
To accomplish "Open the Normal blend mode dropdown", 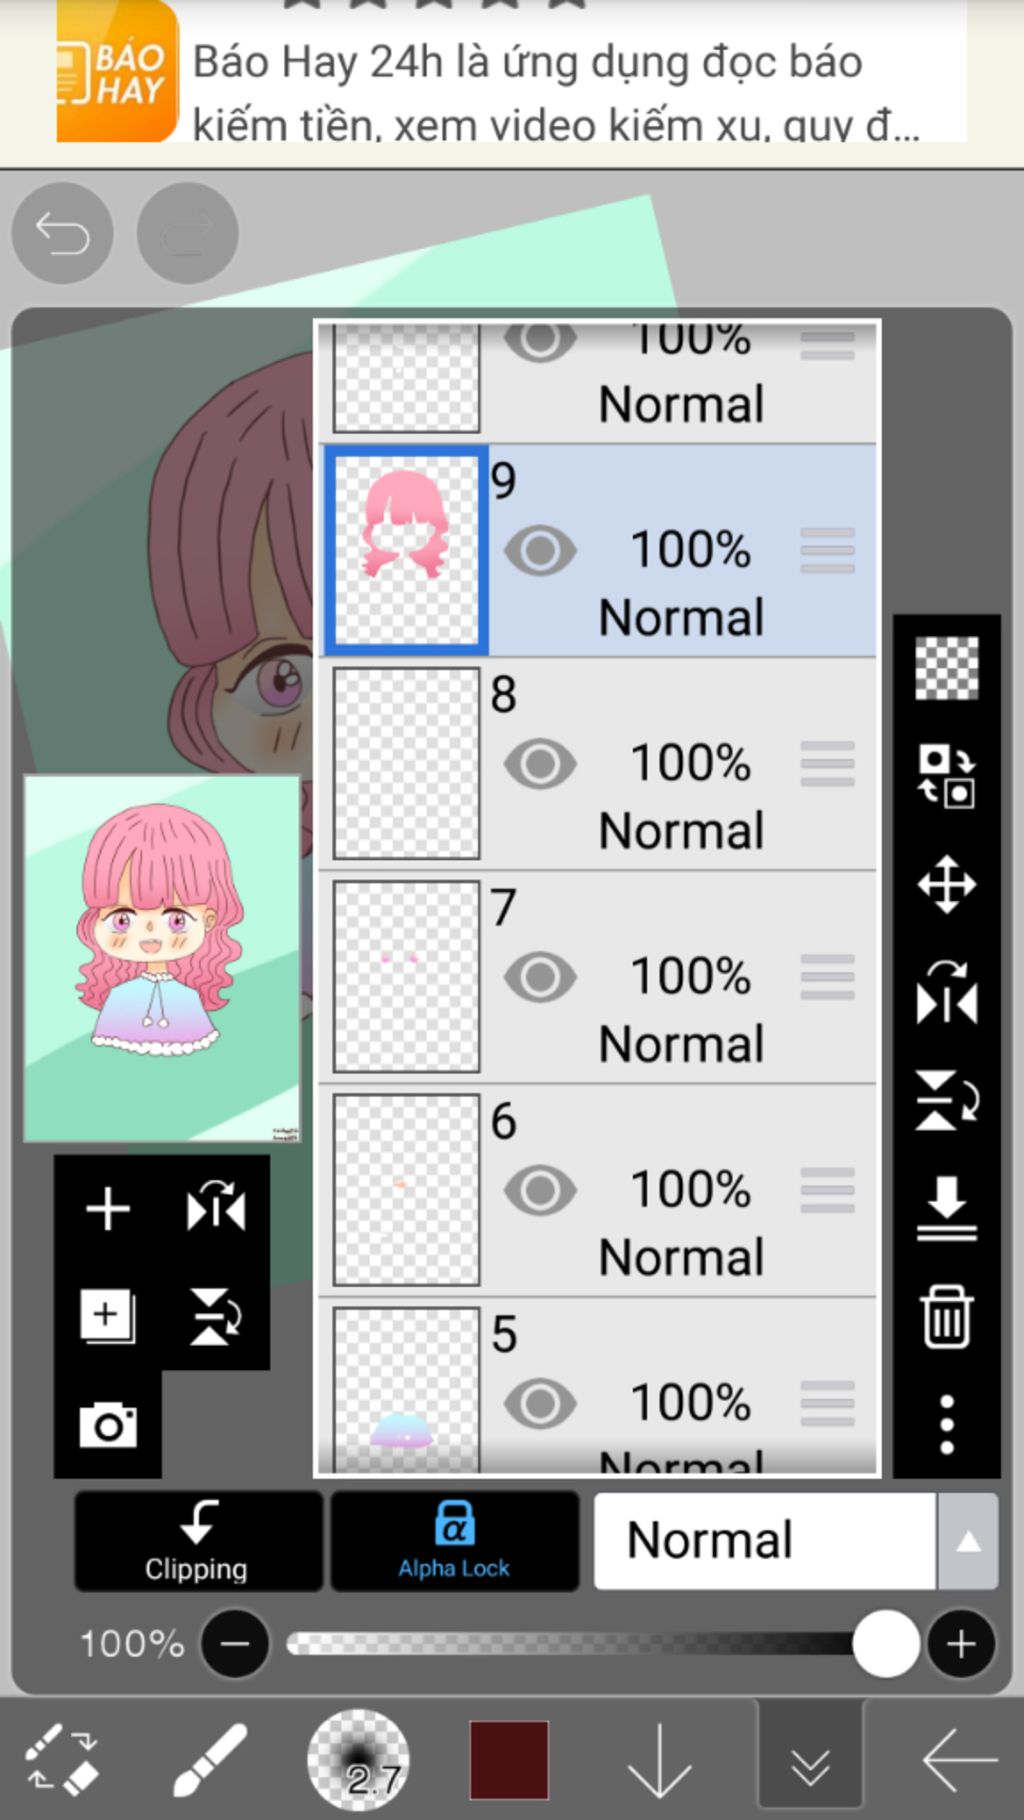I will click(765, 1541).
